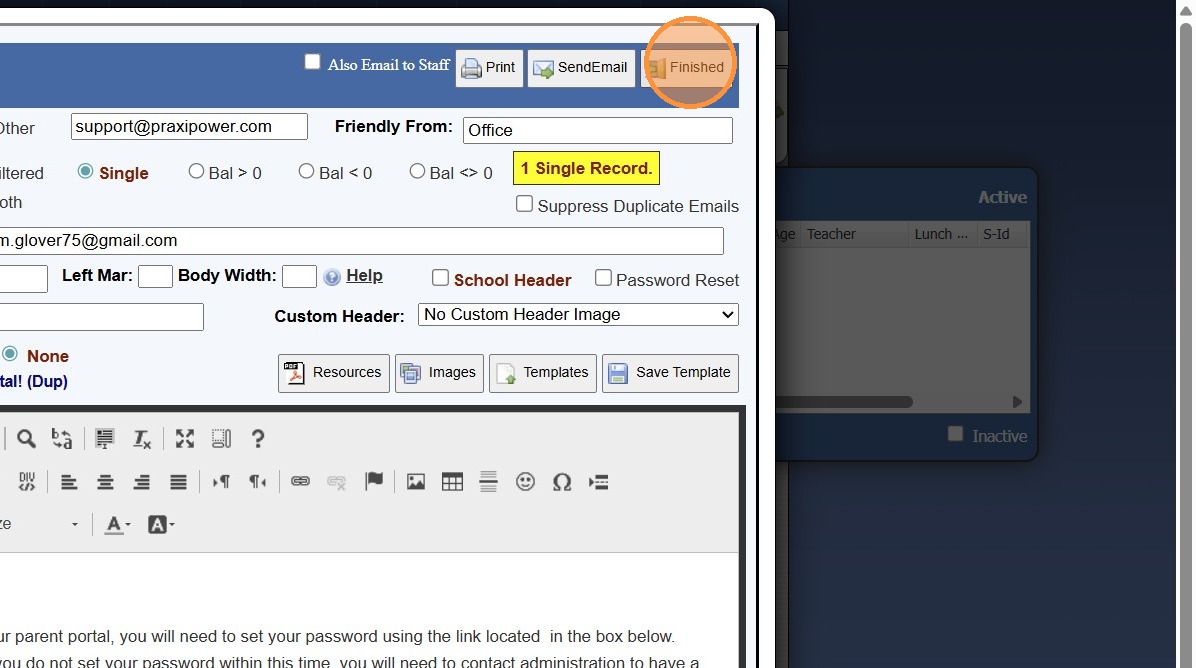This screenshot has width=1196, height=668.
Task: Open Replace tool in editor
Action: [62, 438]
